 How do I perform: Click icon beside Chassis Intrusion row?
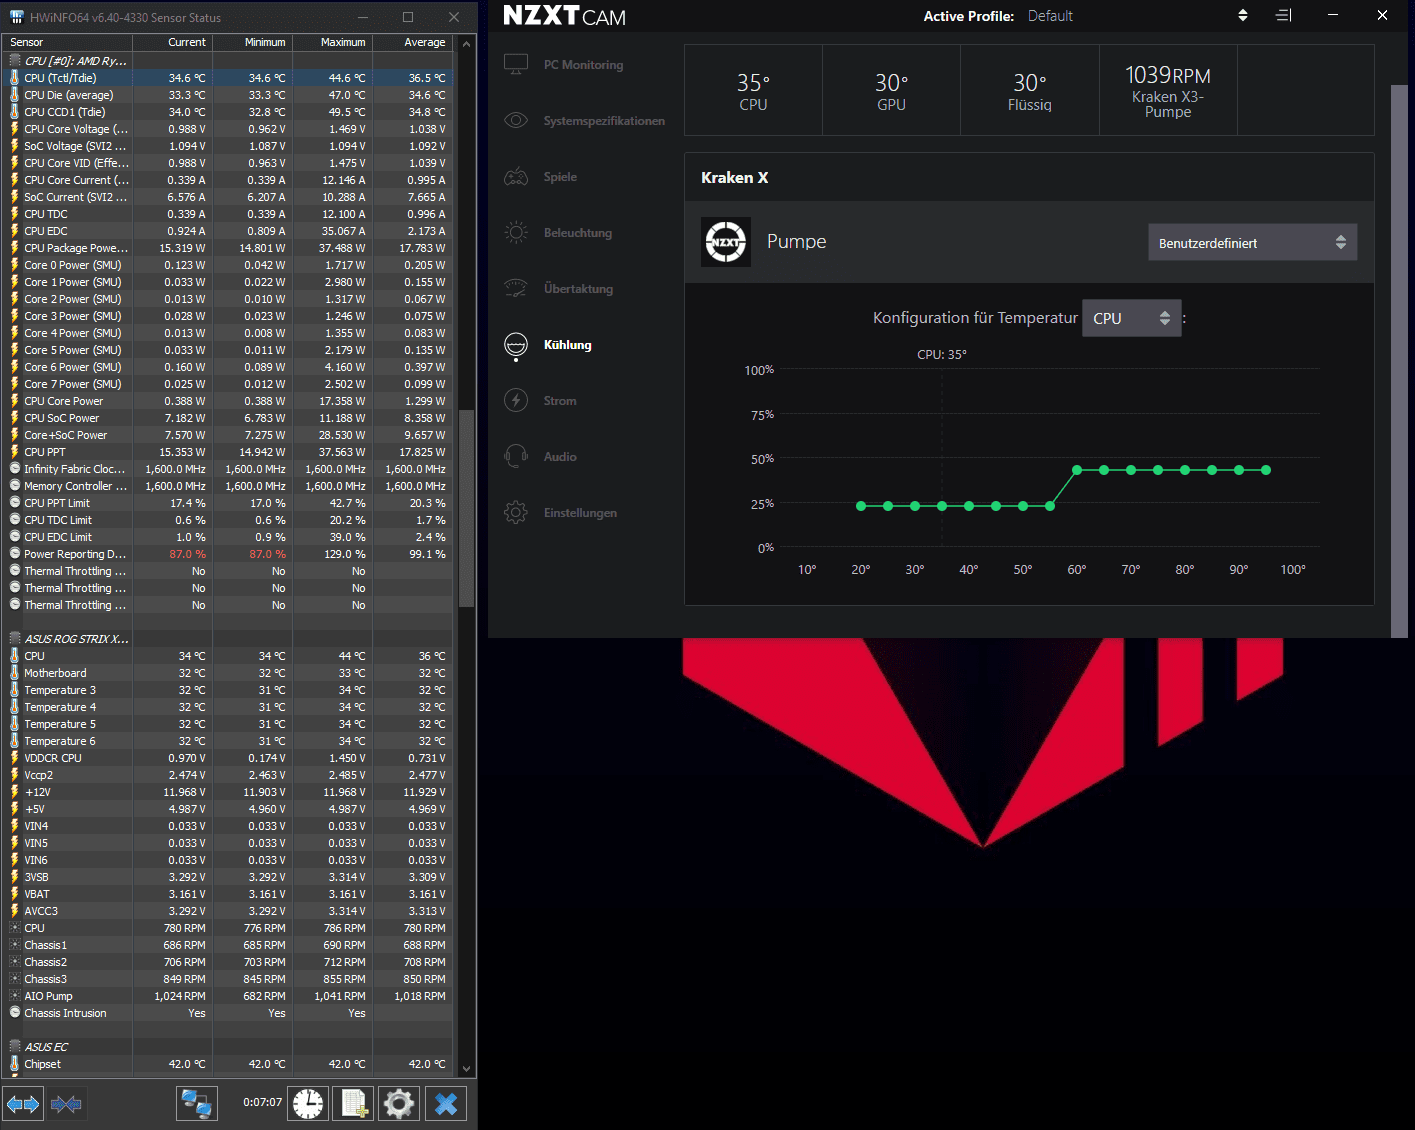tap(14, 1013)
